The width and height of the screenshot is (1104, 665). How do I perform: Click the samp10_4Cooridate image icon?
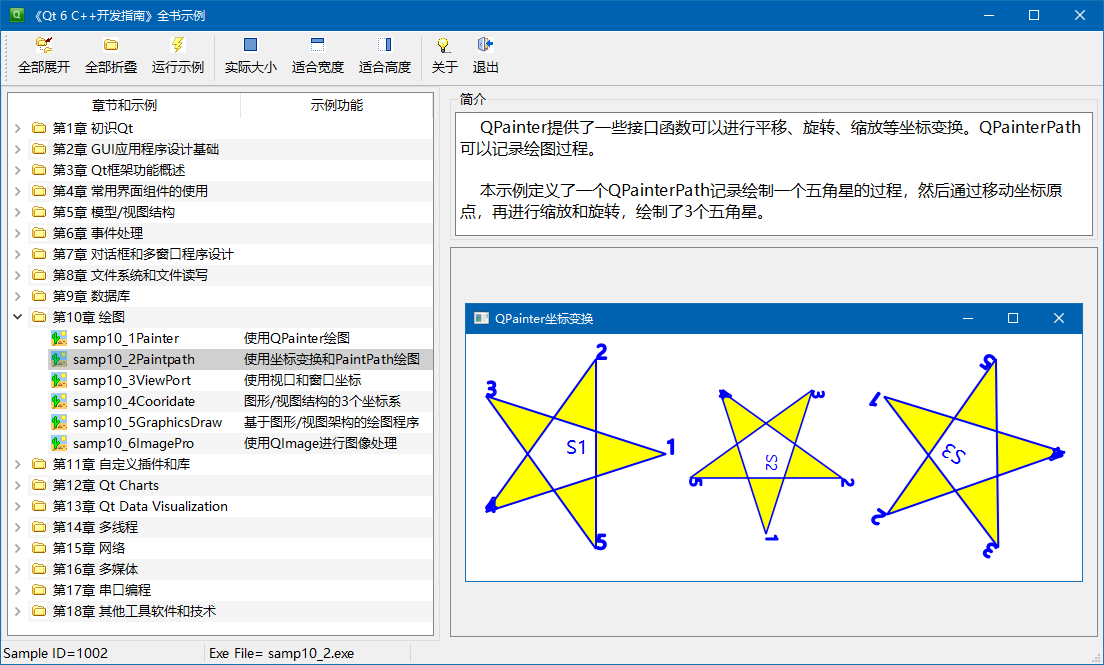tap(59, 402)
